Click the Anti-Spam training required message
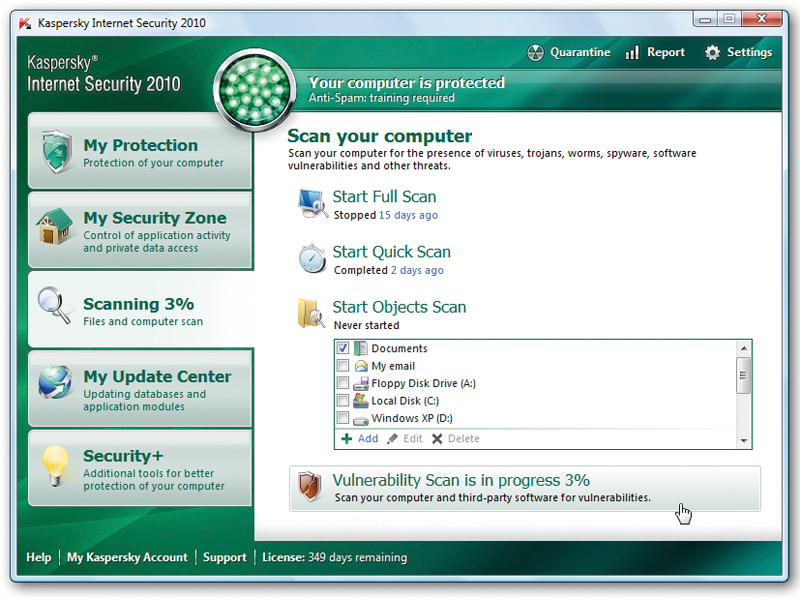 [x=382, y=98]
